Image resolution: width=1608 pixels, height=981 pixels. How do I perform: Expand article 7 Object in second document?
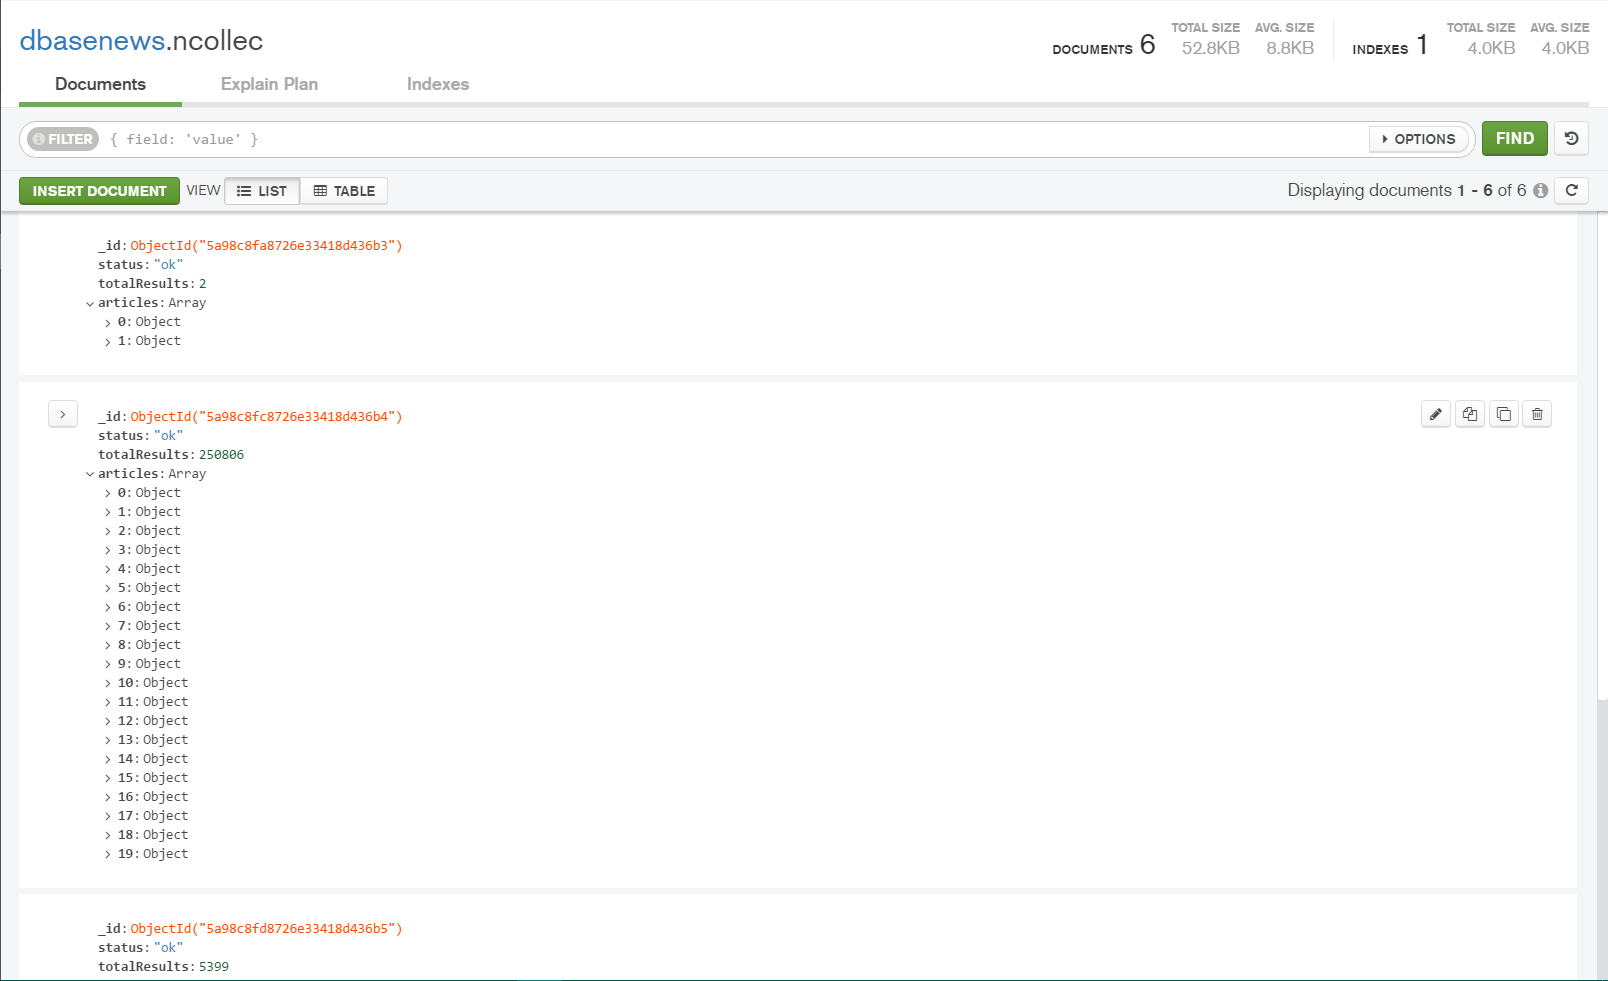point(108,627)
